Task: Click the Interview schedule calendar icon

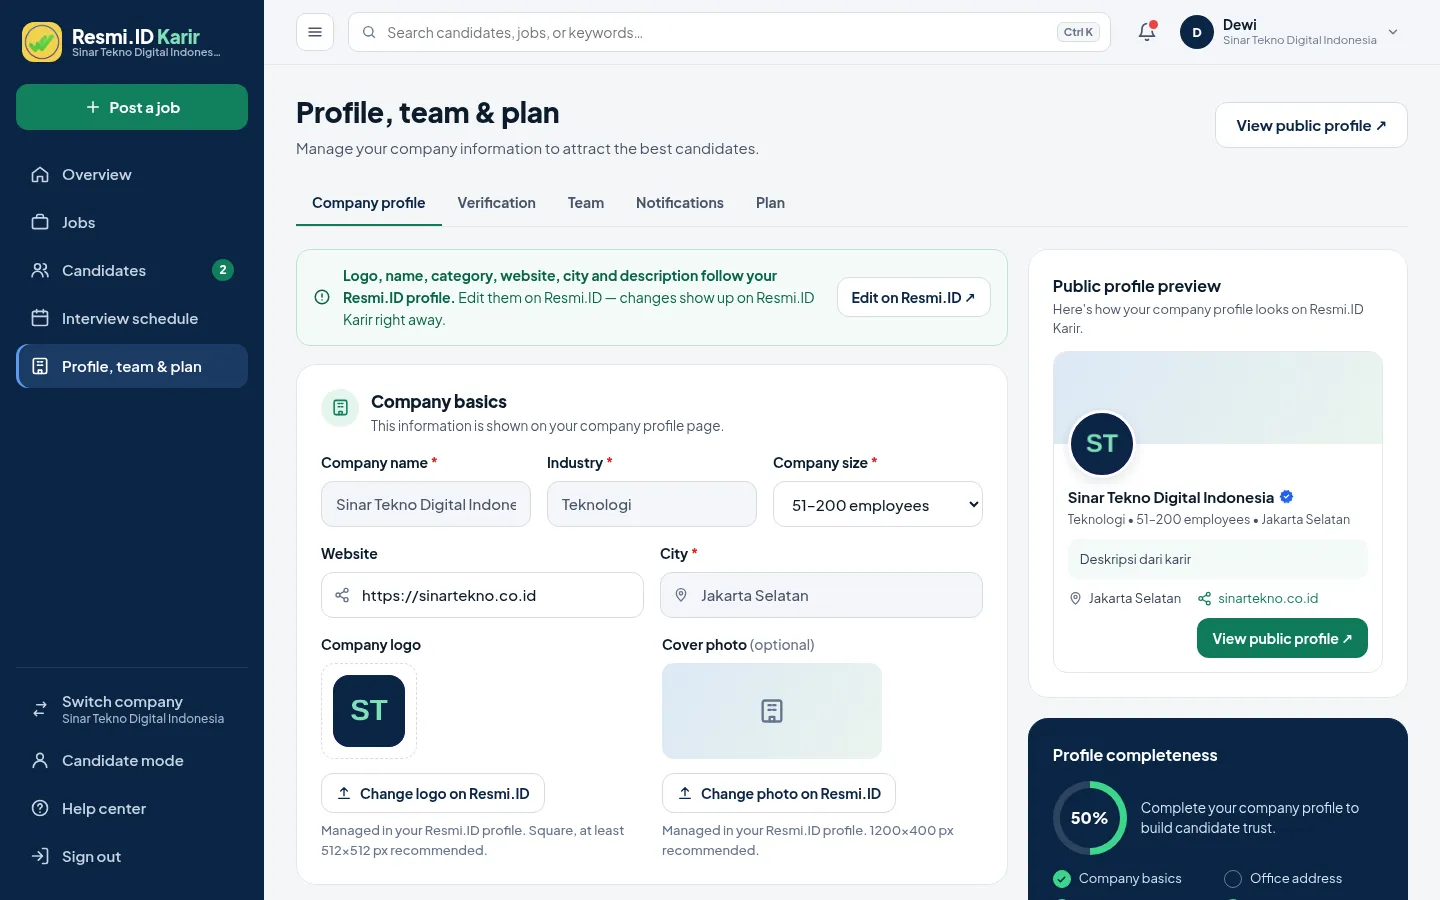Action: pyautogui.click(x=40, y=318)
